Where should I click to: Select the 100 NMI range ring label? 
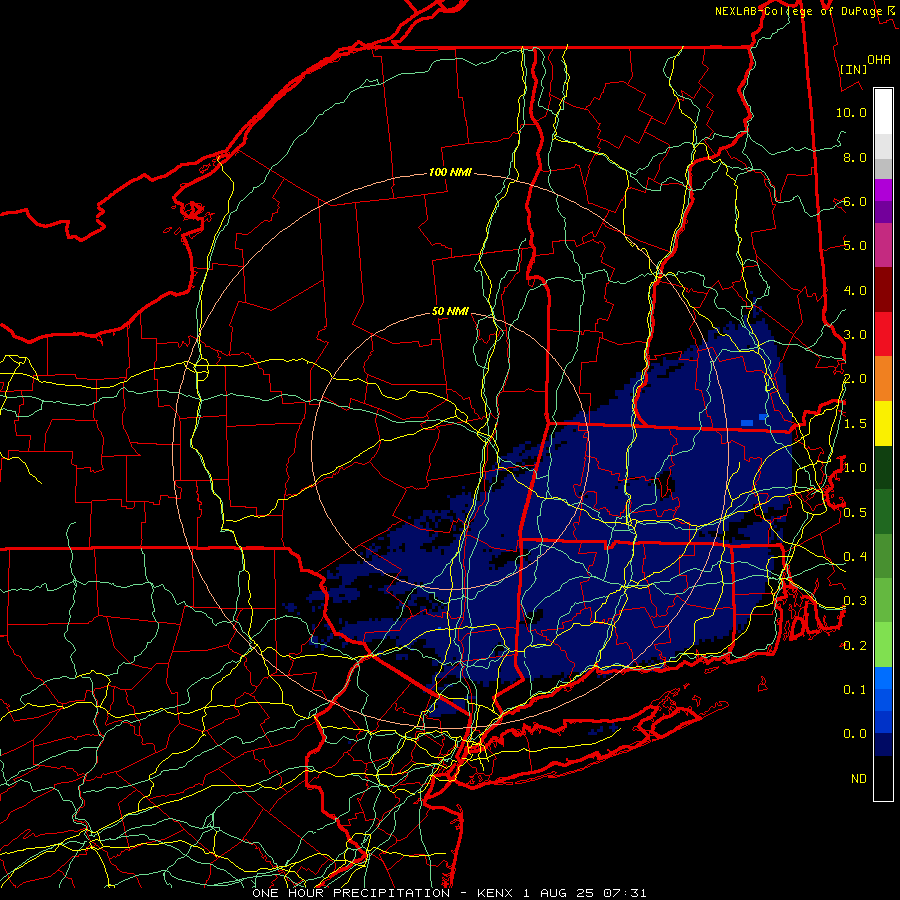[x=450, y=172]
